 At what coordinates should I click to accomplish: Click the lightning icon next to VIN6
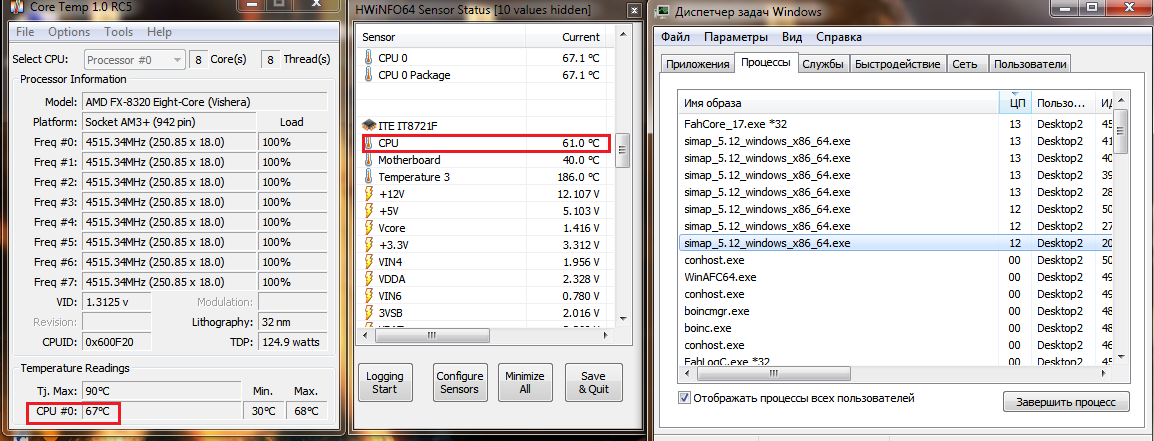[x=369, y=296]
